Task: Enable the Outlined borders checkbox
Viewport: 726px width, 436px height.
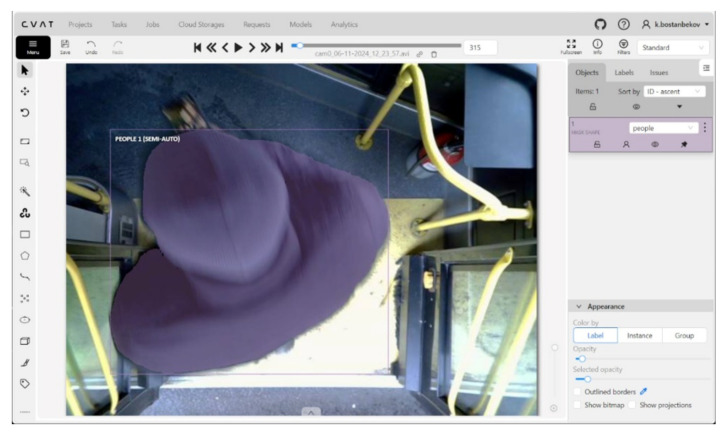Action: tap(577, 392)
